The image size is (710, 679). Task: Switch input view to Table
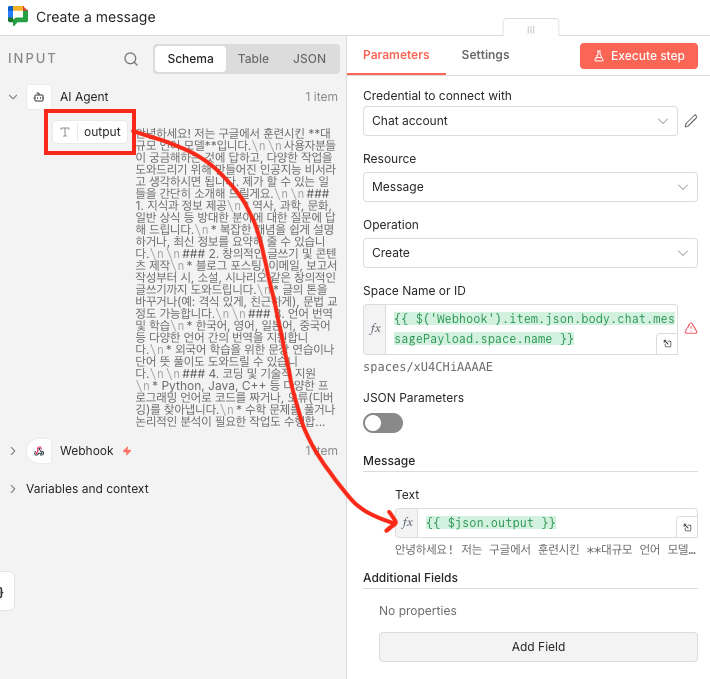(253, 59)
